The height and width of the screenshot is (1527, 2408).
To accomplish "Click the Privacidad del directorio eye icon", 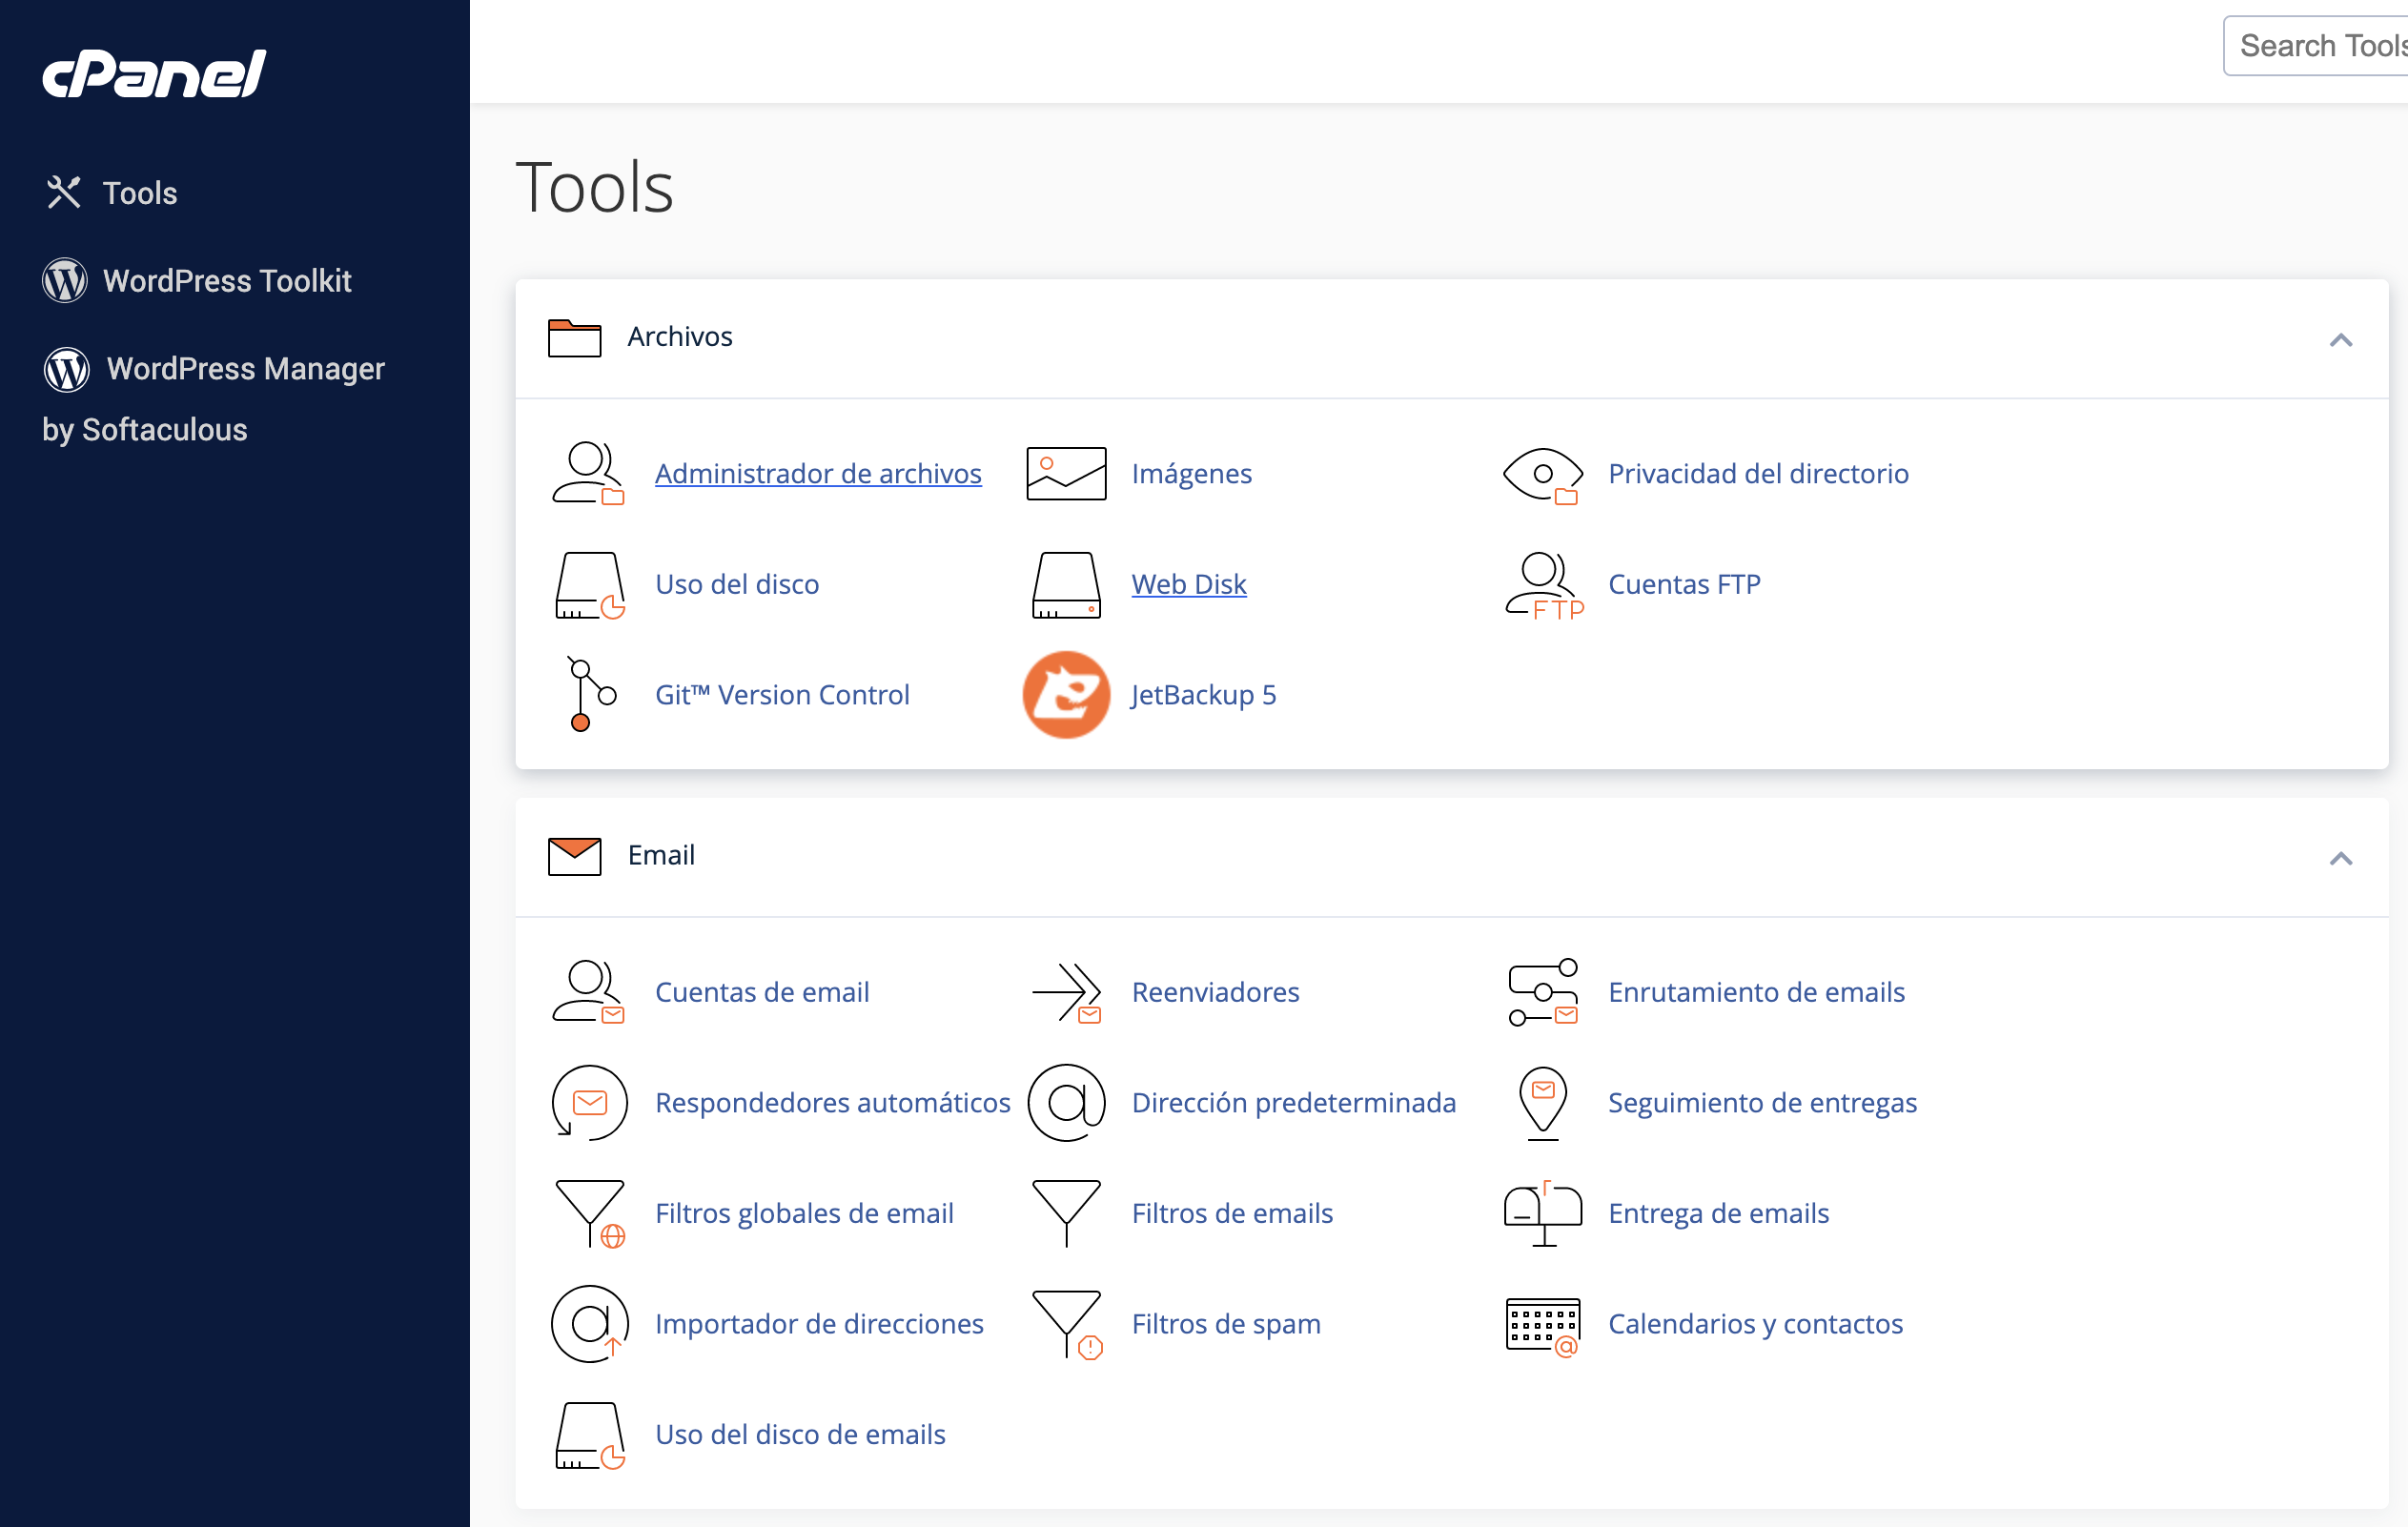I will click(x=1543, y=474).
